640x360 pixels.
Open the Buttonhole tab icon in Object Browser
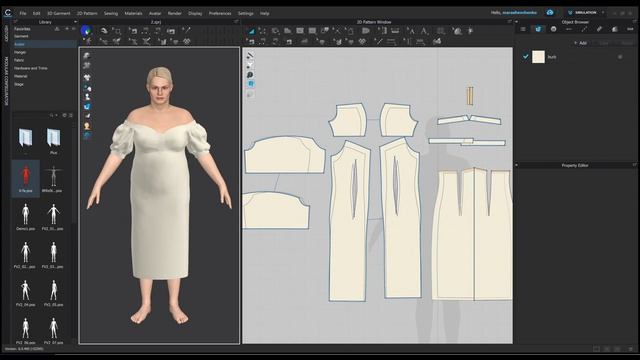[569, 29]
